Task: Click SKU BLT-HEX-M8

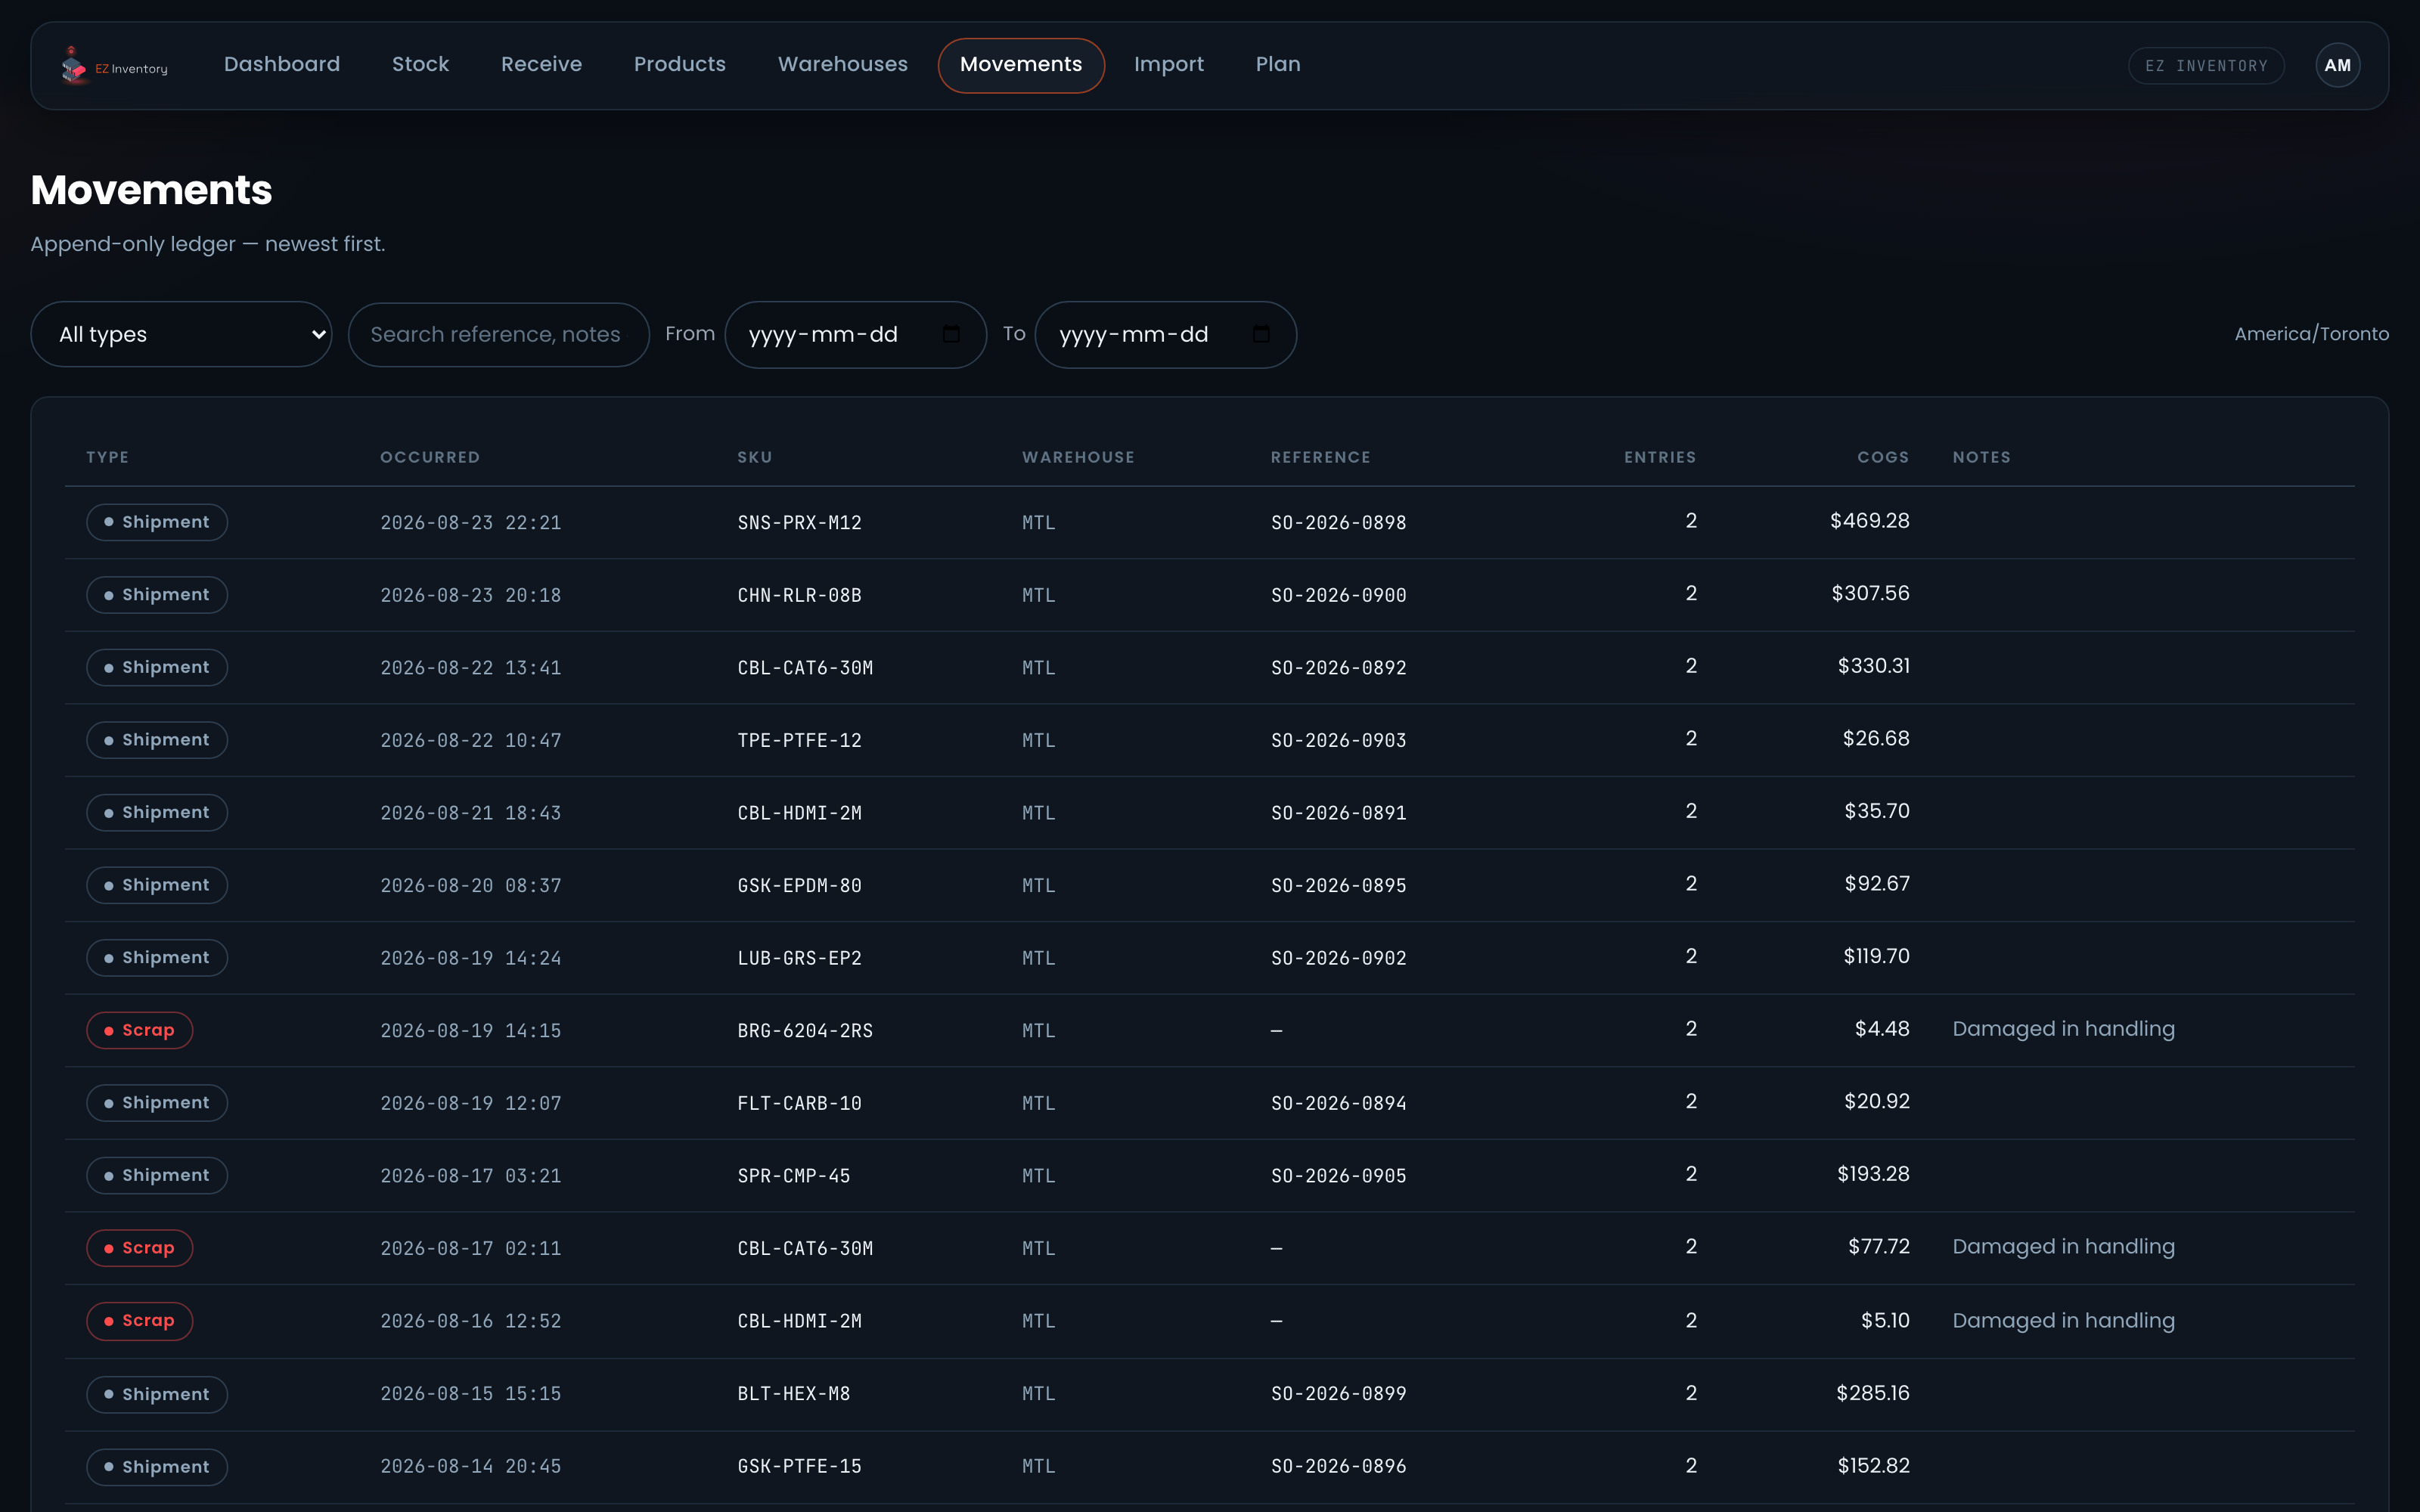Action: [x=793, y=1393]
